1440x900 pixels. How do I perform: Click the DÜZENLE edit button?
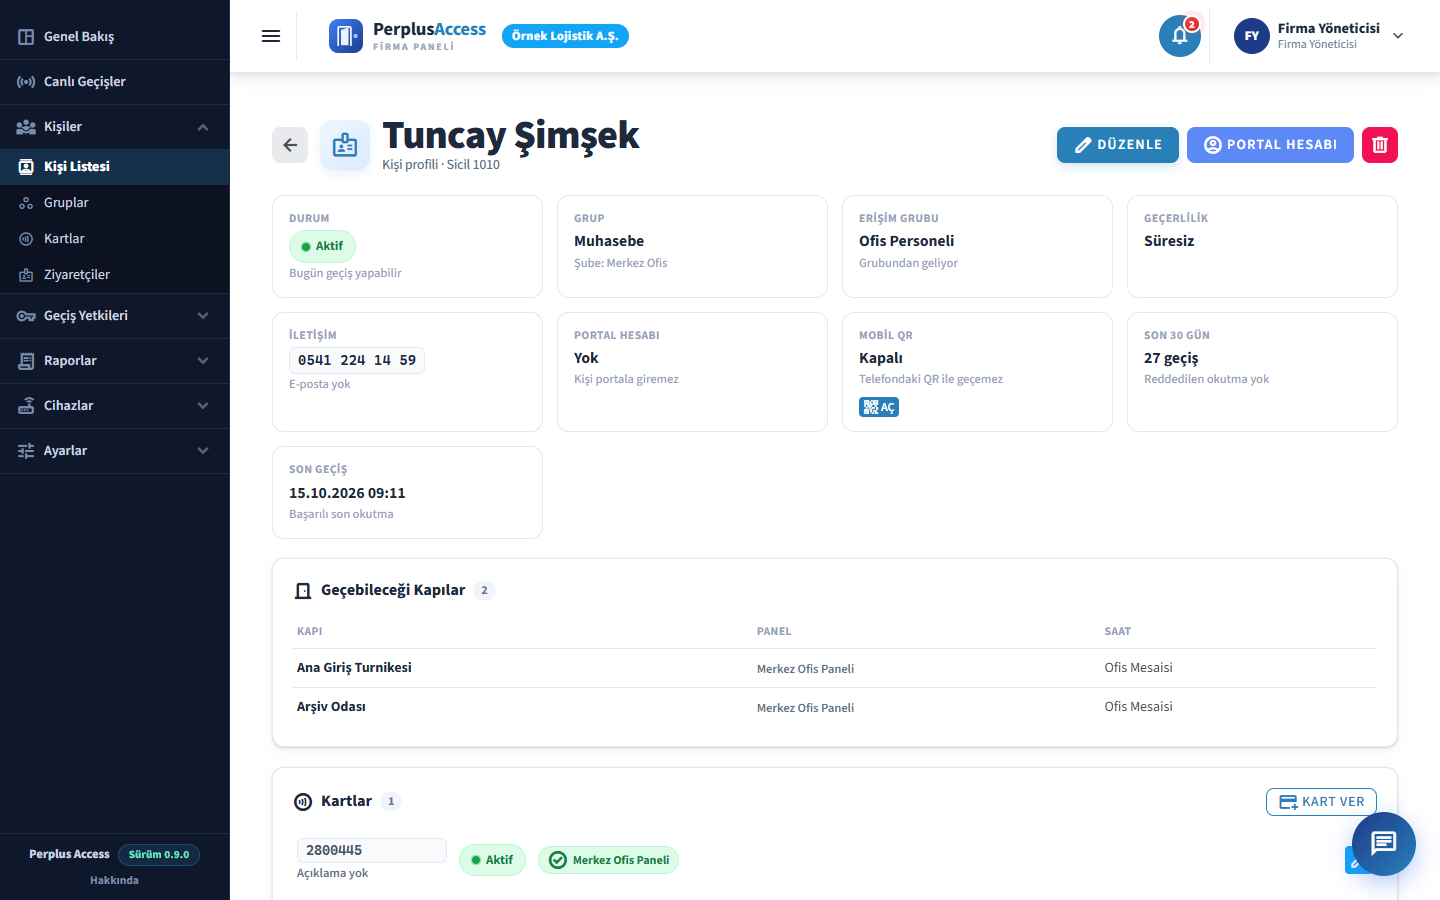(x=1118, y=145)
